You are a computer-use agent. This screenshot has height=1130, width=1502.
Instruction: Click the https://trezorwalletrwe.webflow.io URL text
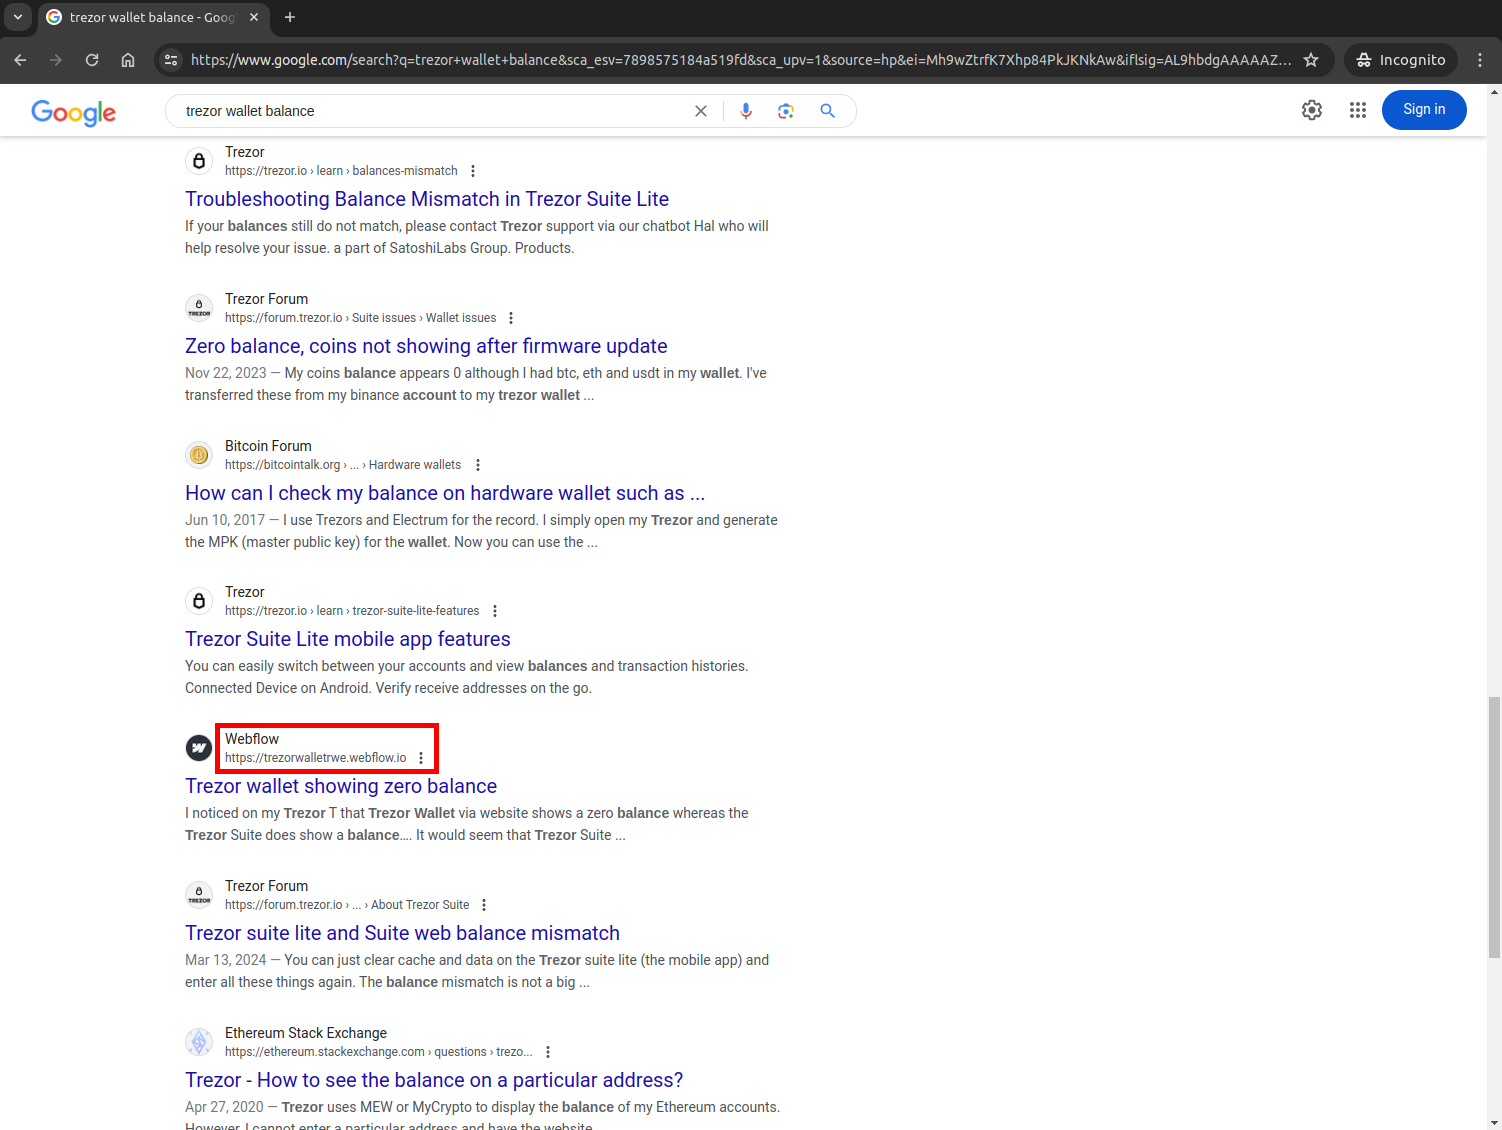click(316, 758)
